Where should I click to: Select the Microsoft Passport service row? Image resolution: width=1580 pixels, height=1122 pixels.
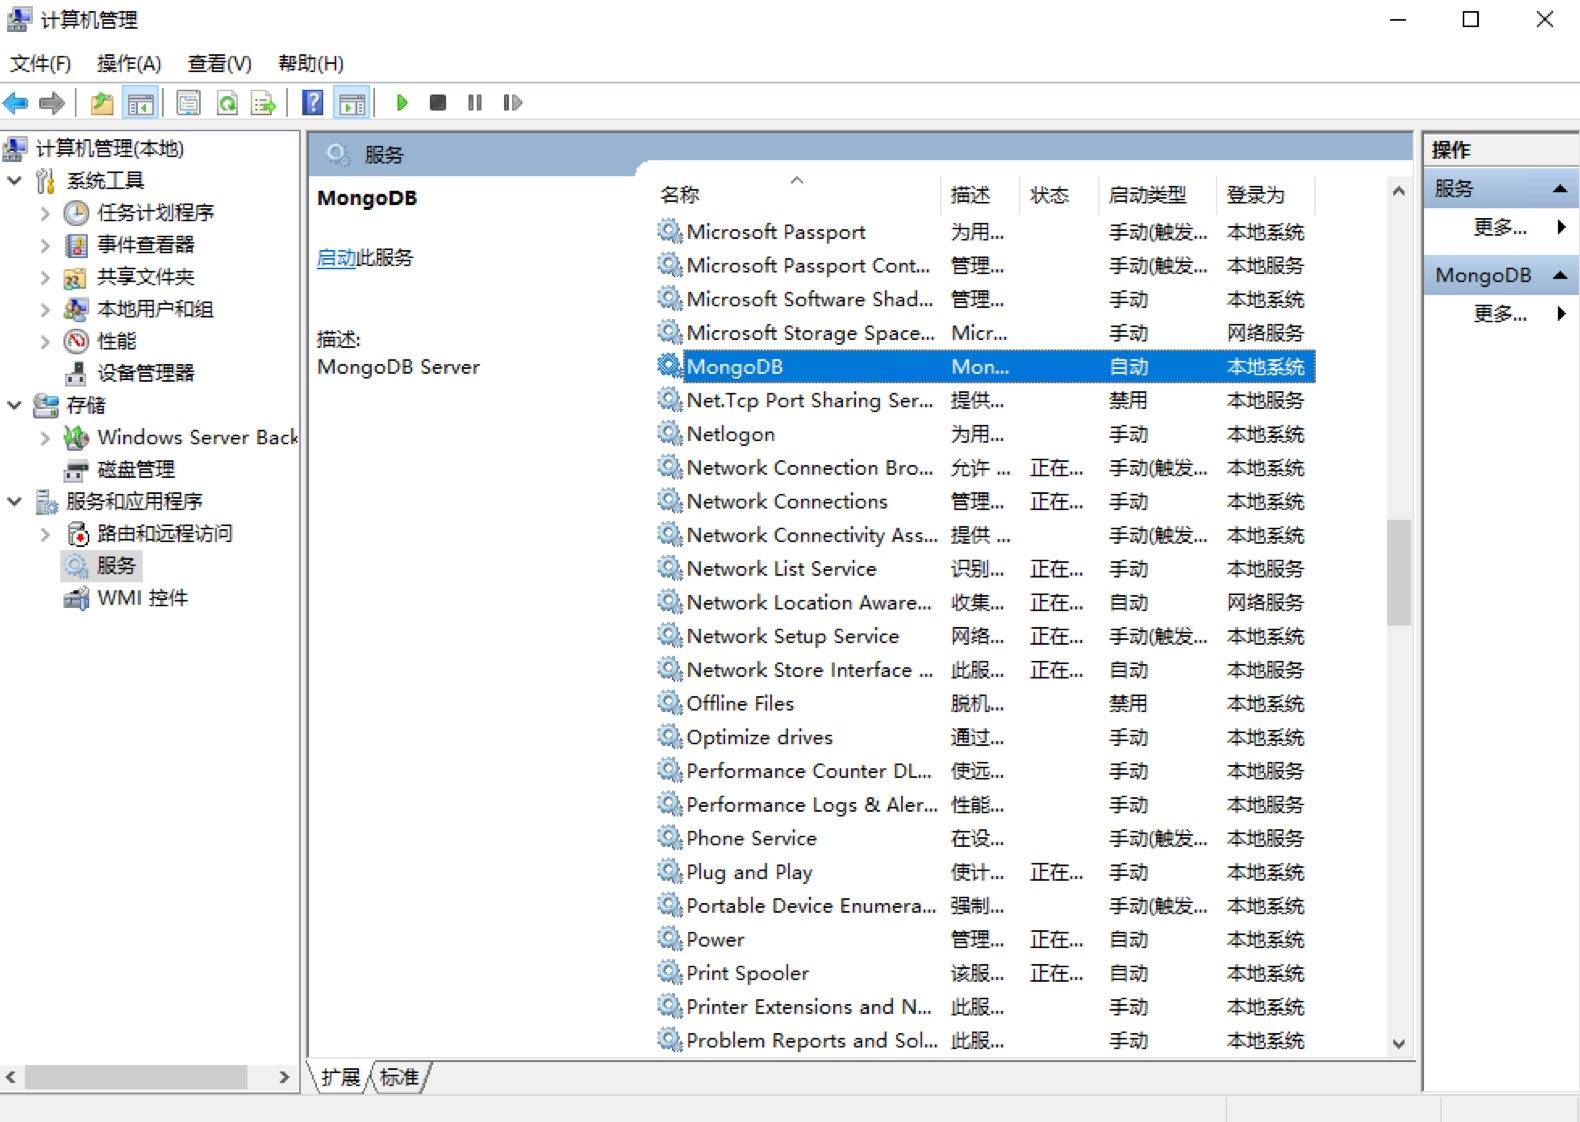point(985,231)
